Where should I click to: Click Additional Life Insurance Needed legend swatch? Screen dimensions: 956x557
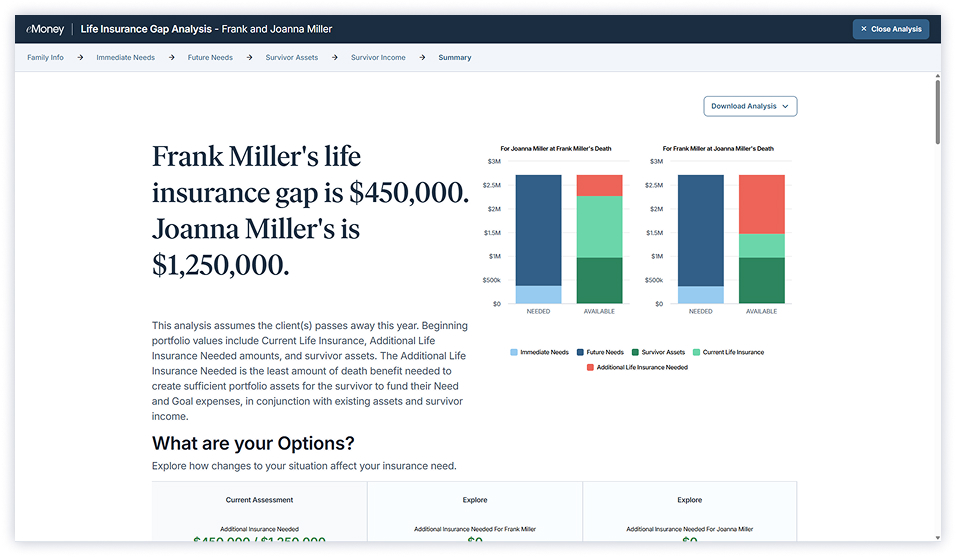click(x=590, y=368)
